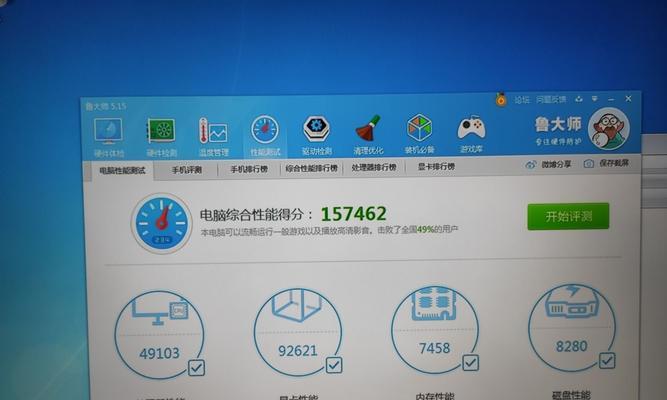Click 鲁大师 5.15 title text
667x400 pixels.
click(x=105, y=106)
